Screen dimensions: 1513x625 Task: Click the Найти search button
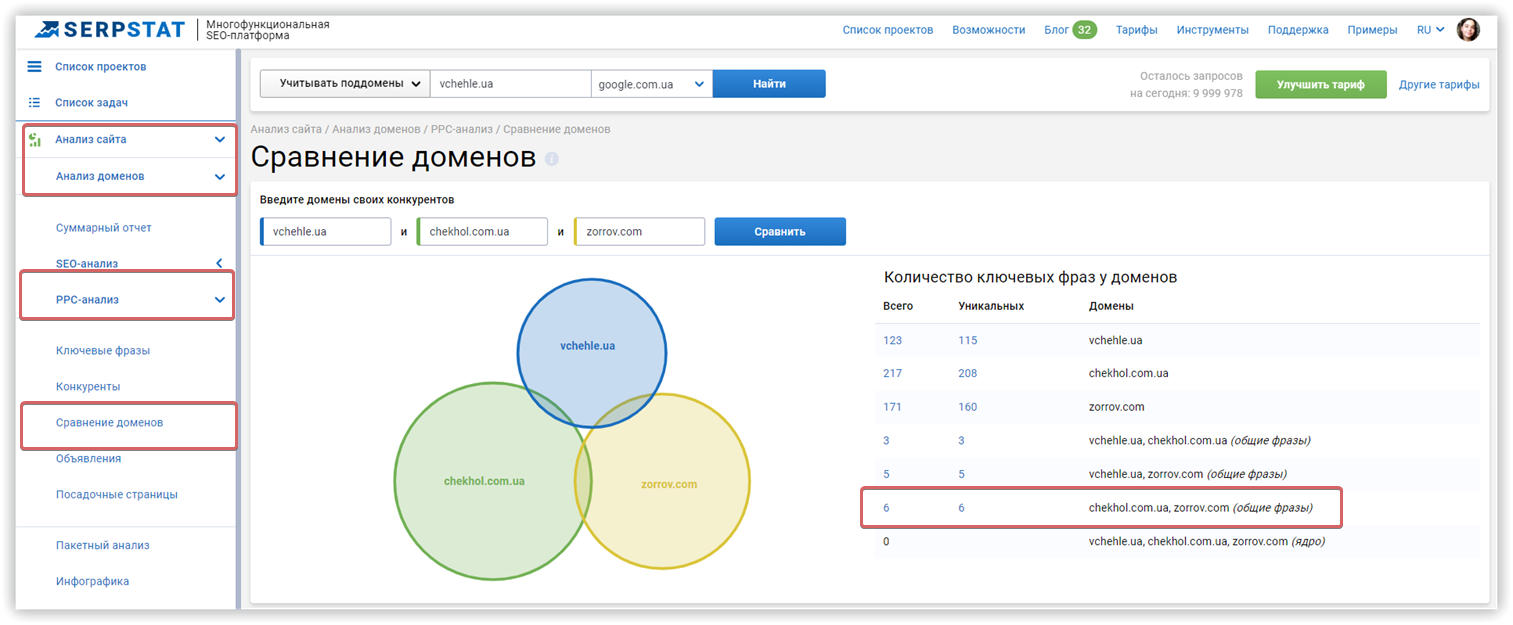pyautogui.click(x=769, y=84)
